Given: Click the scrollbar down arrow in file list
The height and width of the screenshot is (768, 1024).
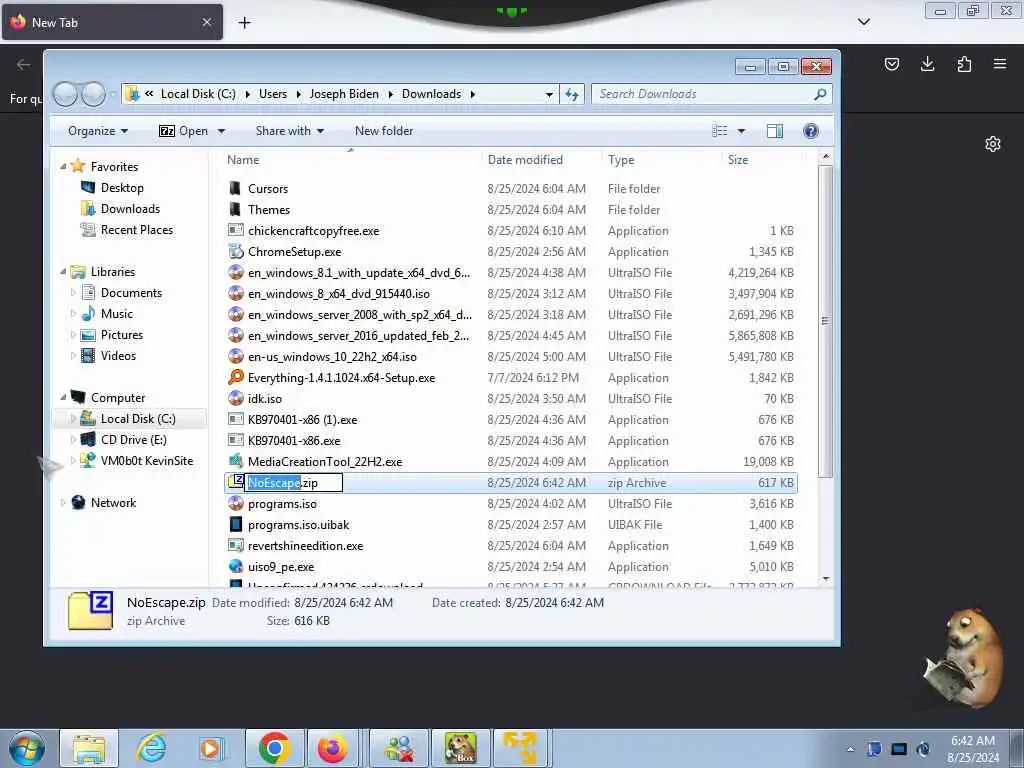Looking at the screenshot, I should click(825, 579).
